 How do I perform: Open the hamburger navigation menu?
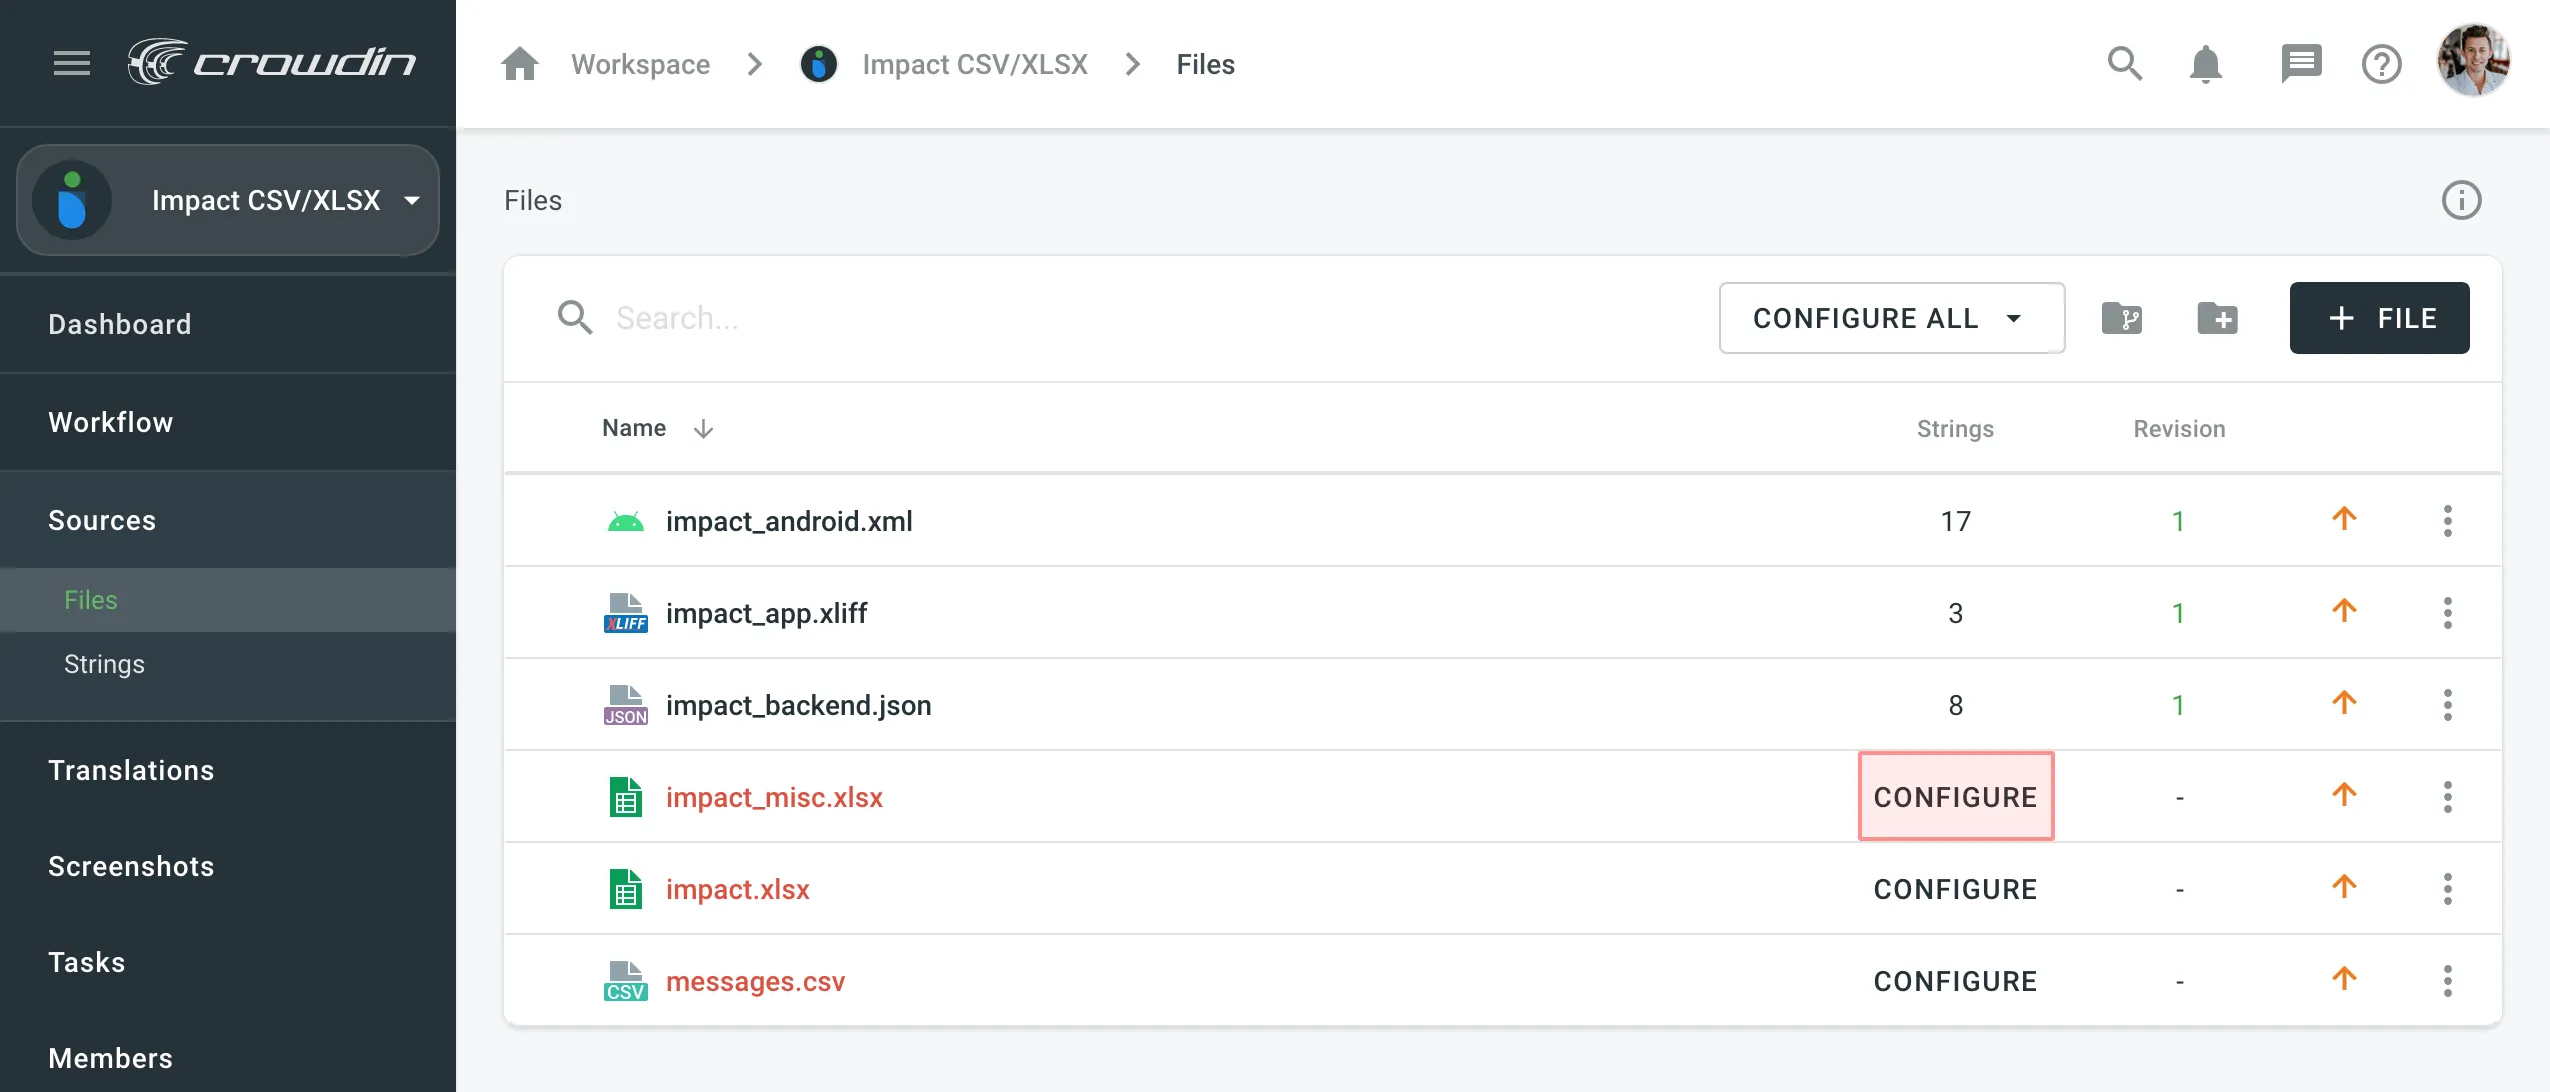(x=72, y=63)
